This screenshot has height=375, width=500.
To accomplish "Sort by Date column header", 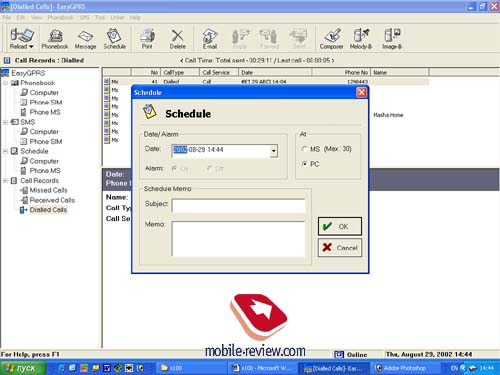I will (x=275, y=72).
